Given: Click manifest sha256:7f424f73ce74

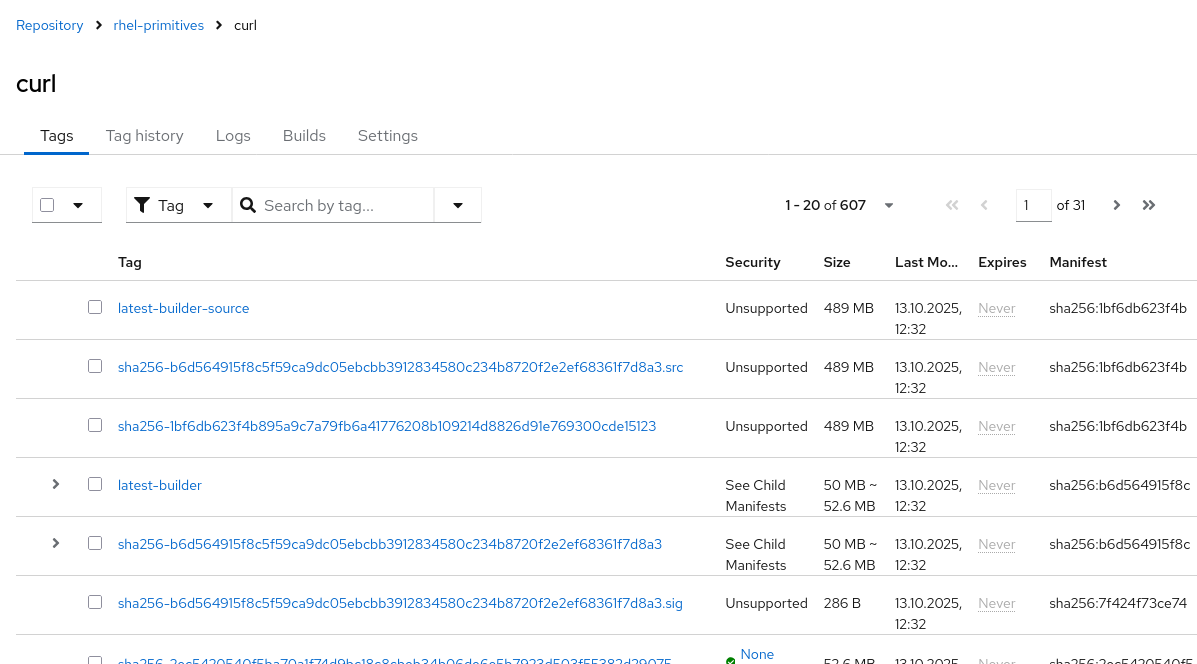Looking at the screenshot, I should (x=1118, y=603).
